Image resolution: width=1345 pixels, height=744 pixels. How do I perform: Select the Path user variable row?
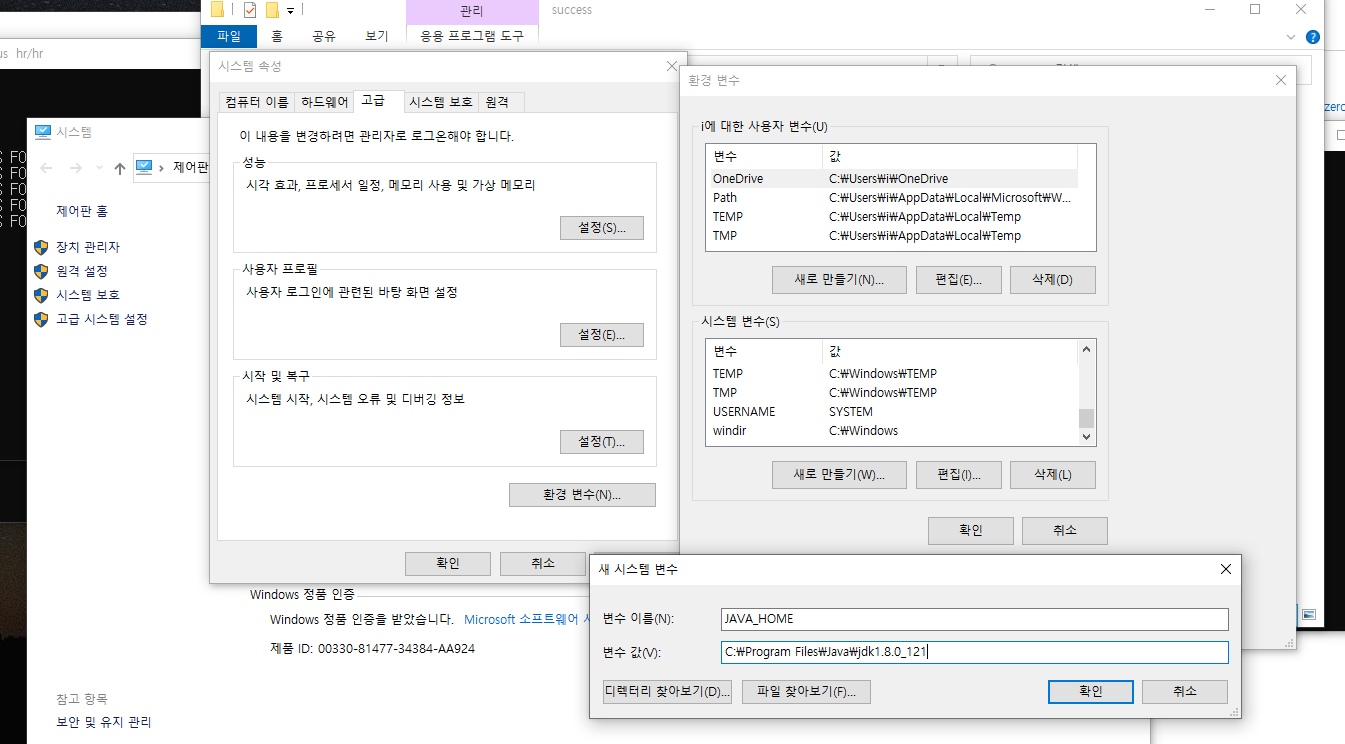(x=892, y=197)
